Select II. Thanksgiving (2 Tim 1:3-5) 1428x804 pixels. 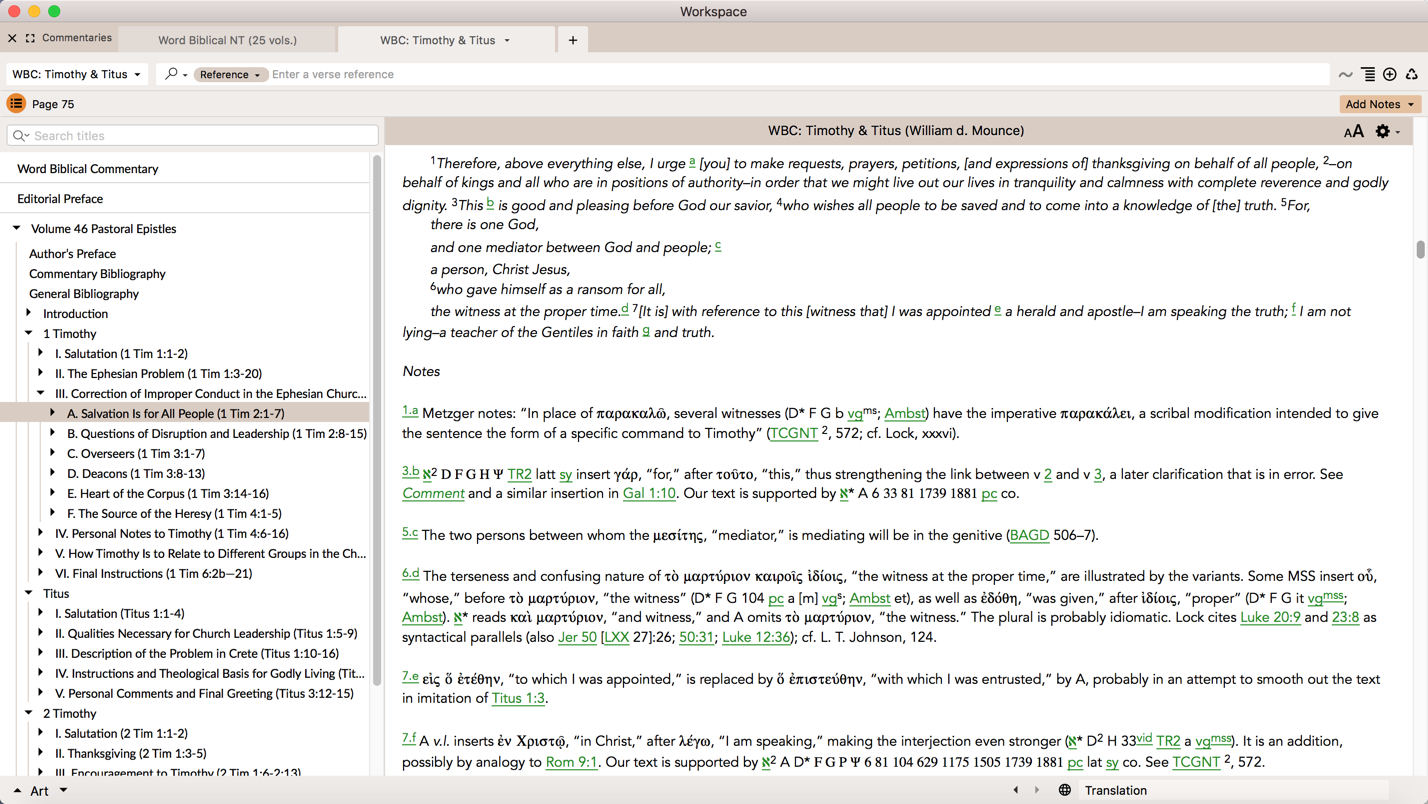pos(131,754)
